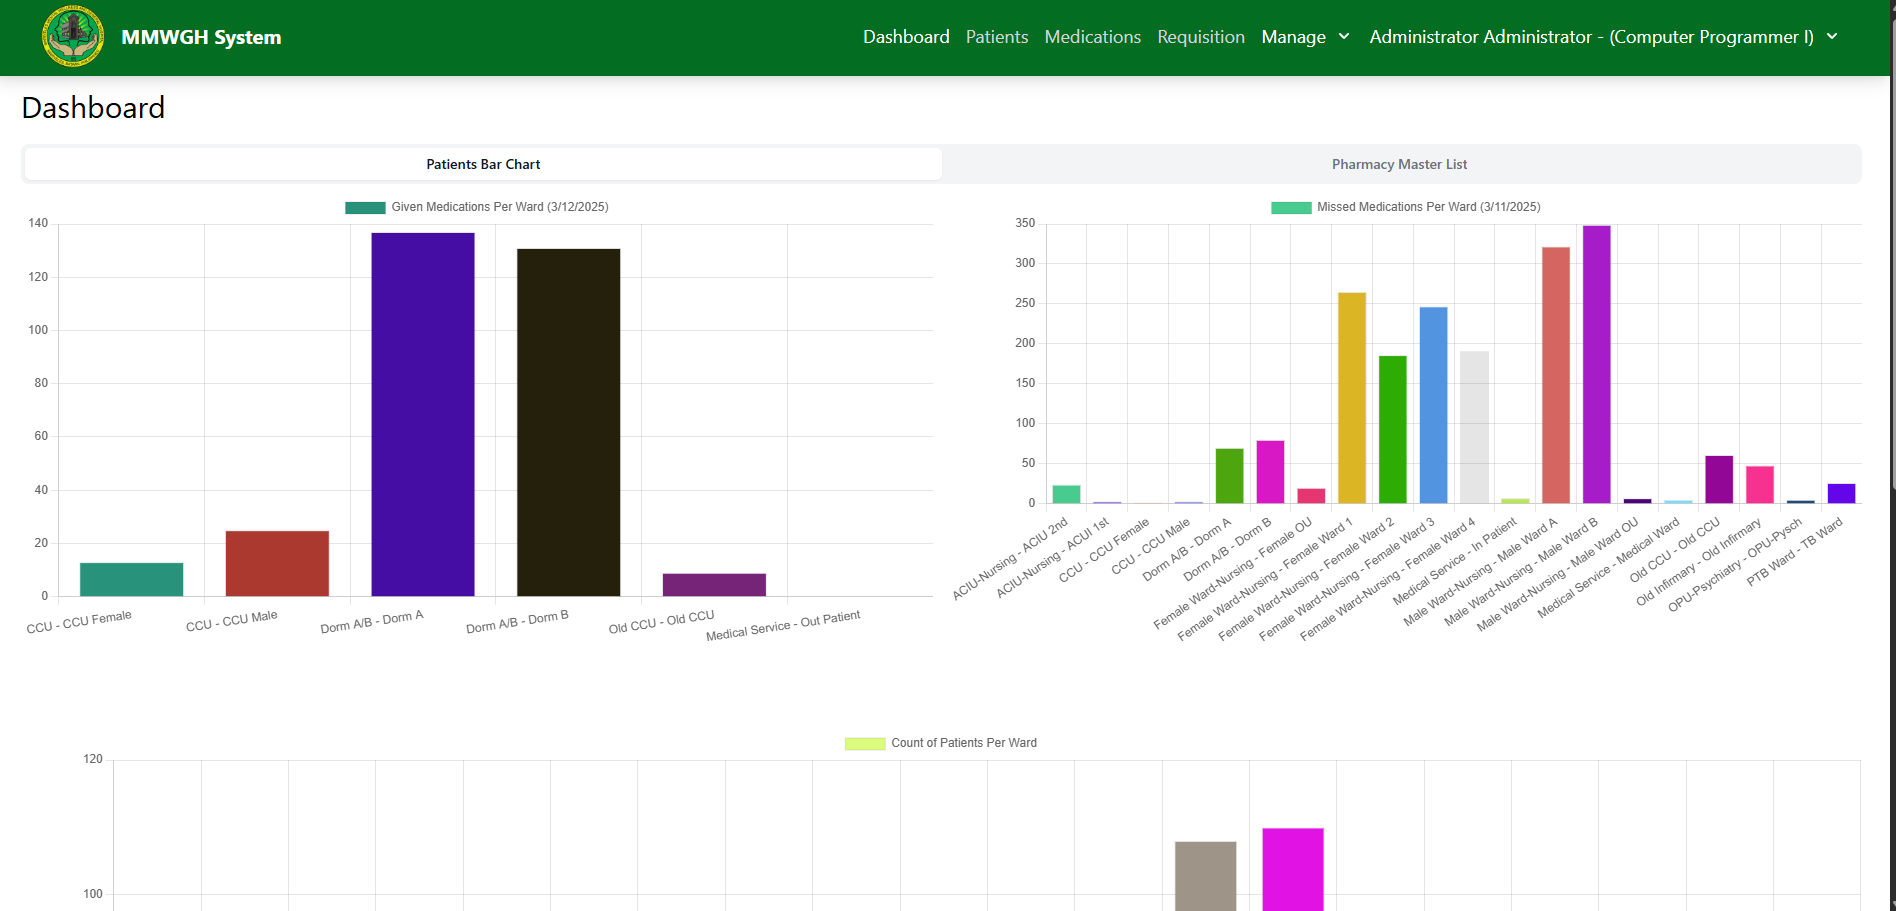This screenshot has height=911, width=1896.
Task: Expand the Manage dropdown menu
Action: [x=1293, y=37]
